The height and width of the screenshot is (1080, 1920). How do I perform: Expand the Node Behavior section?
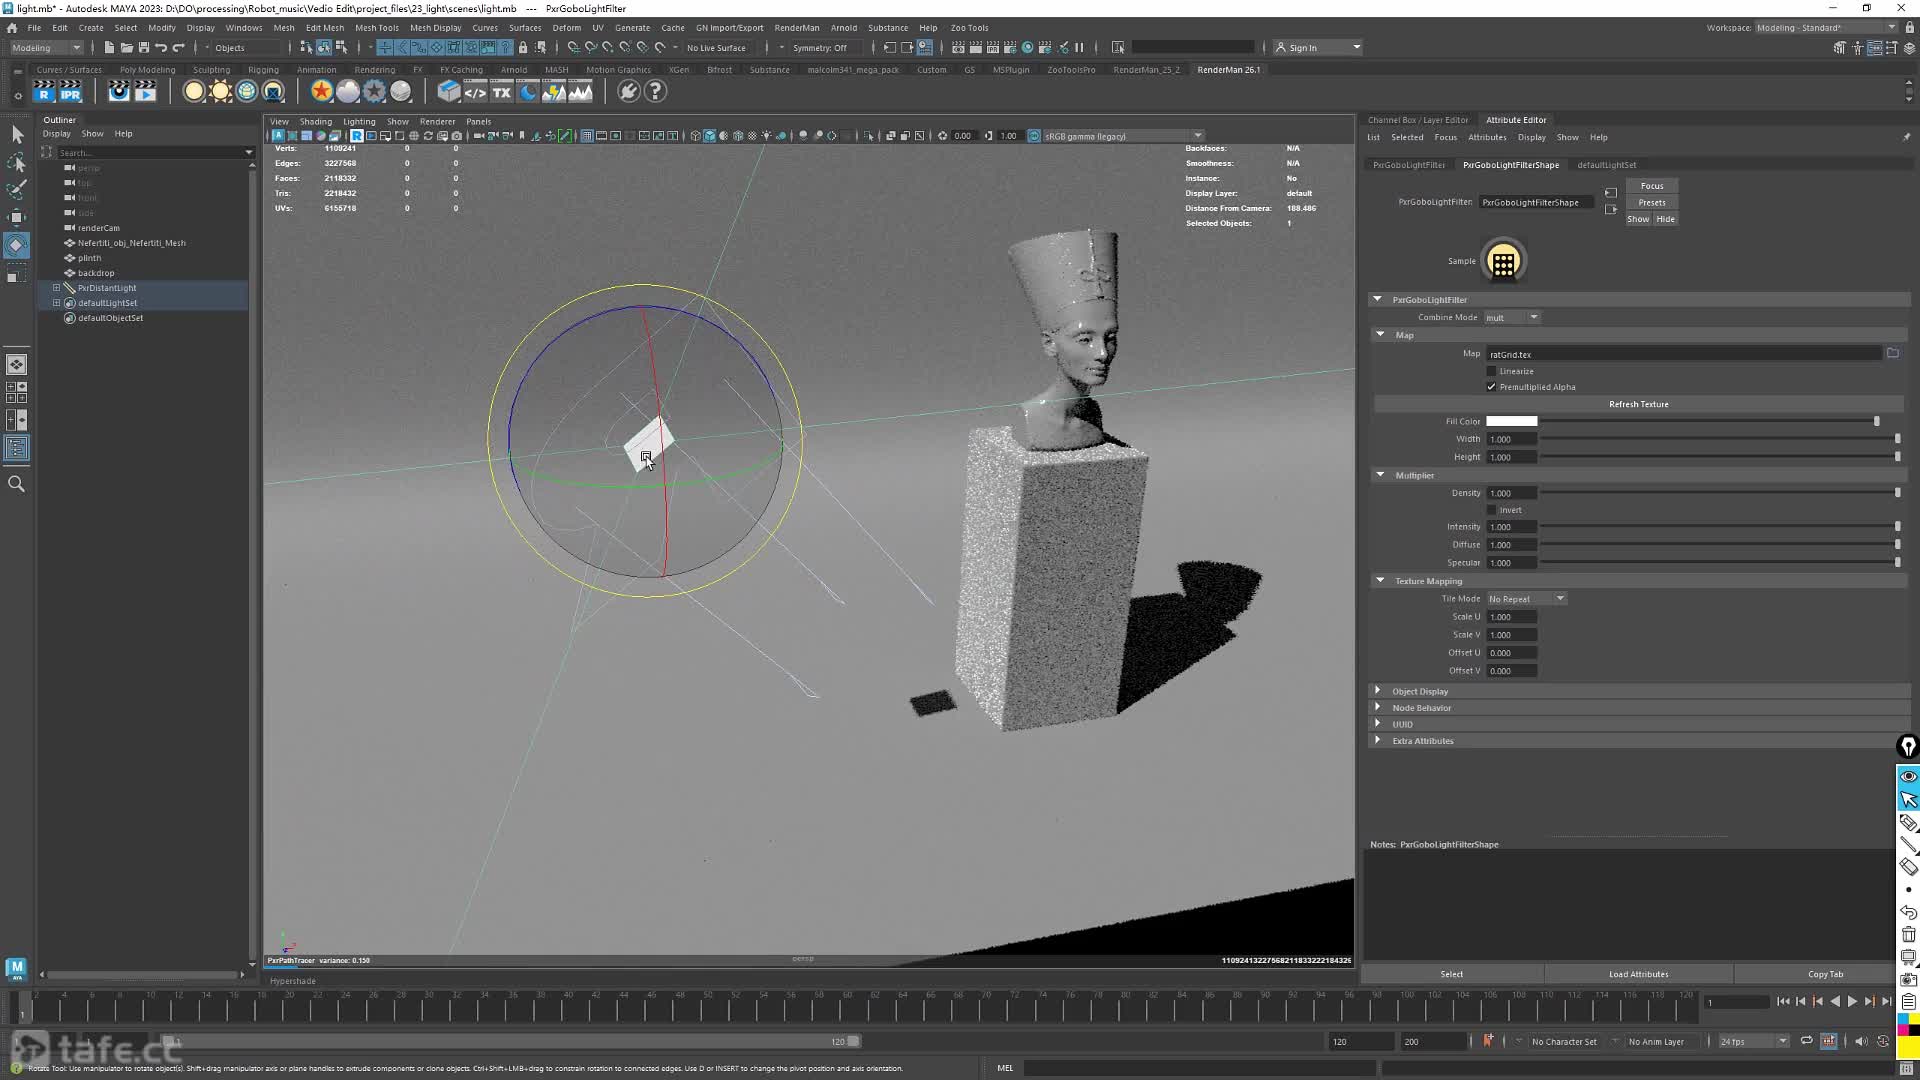click(x=1377, y=708)
